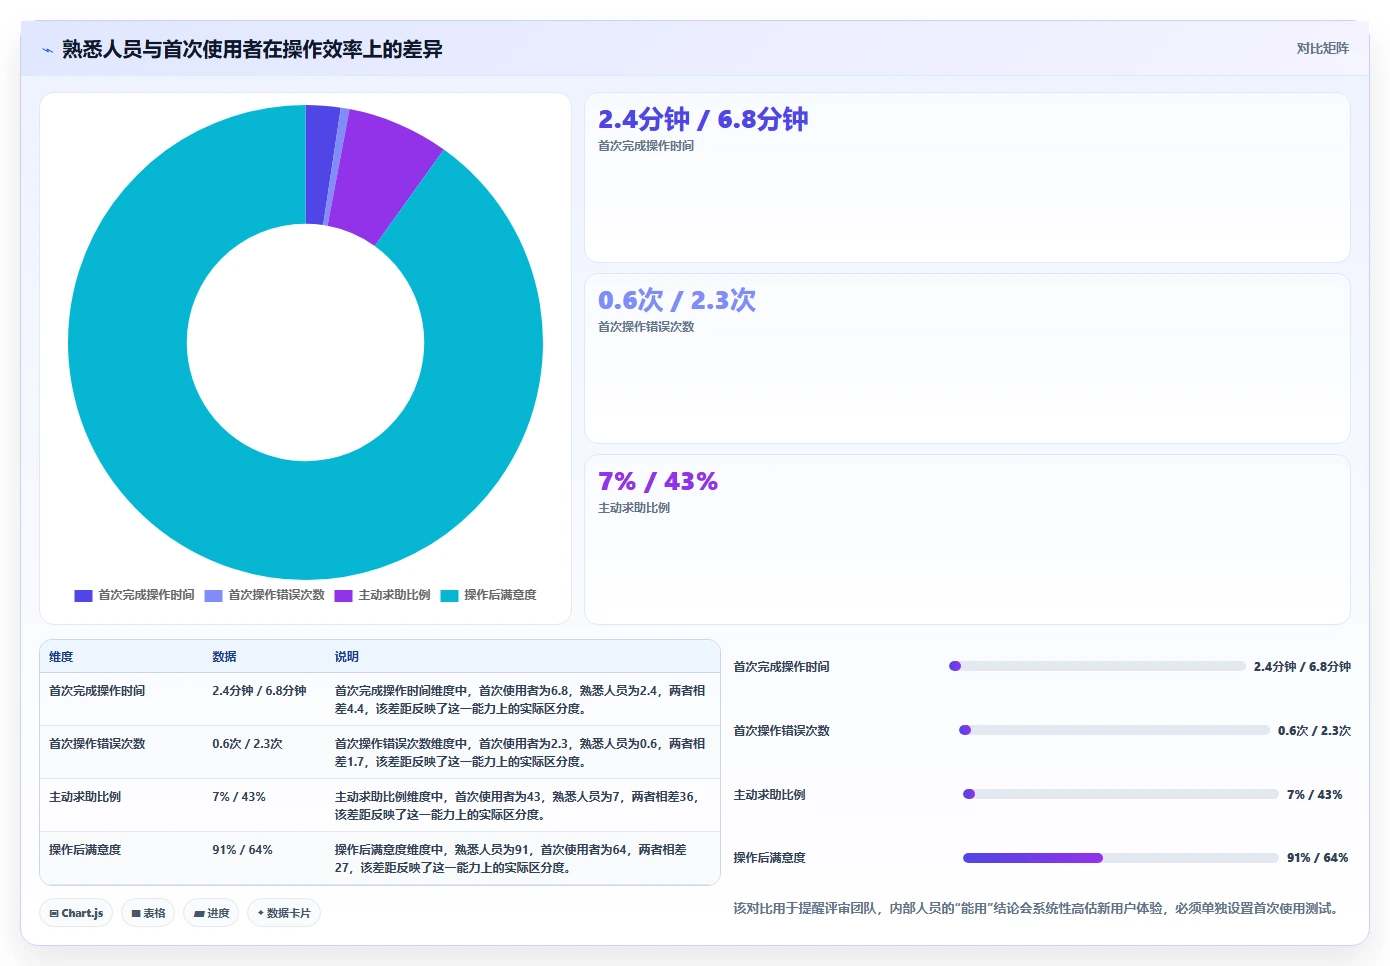Image resolution: width=1390 pixels, height=966 pixels.
Task: Click the 首次操作错误次数 progress bar
Action: tap(1114, 730)
